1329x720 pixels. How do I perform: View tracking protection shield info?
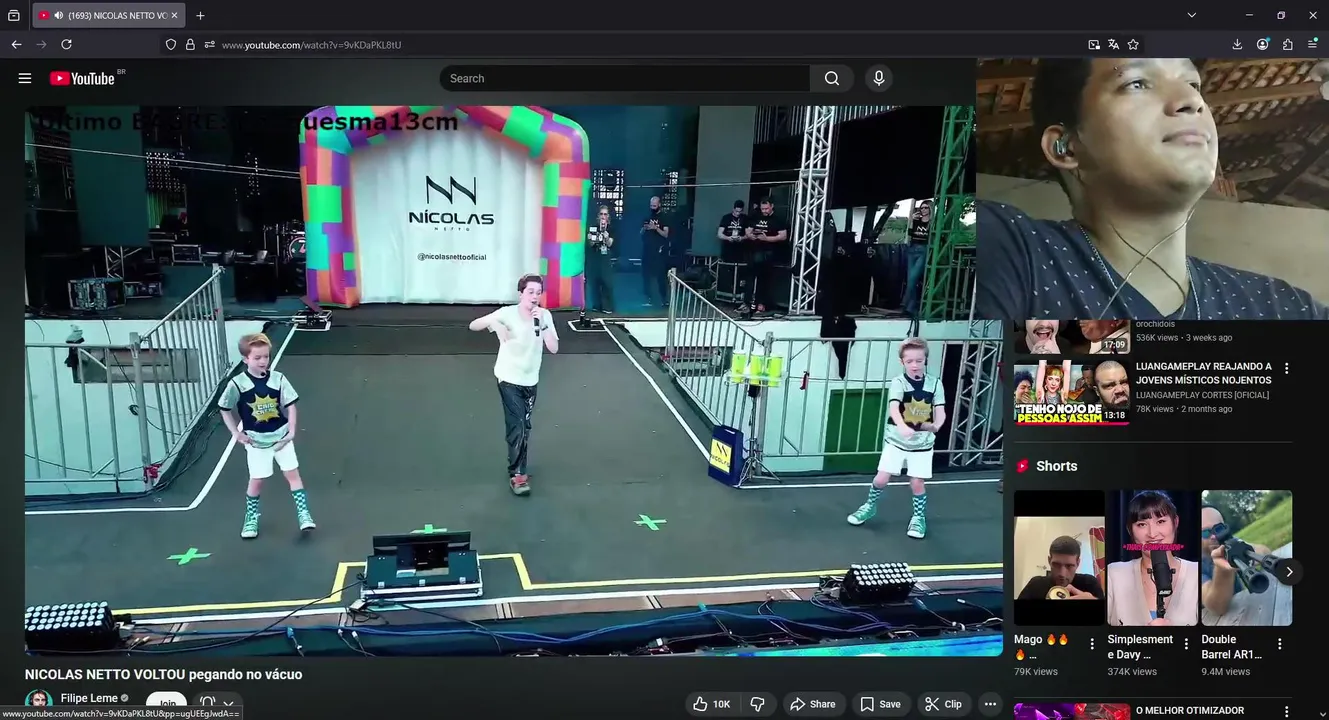(171, 44)
